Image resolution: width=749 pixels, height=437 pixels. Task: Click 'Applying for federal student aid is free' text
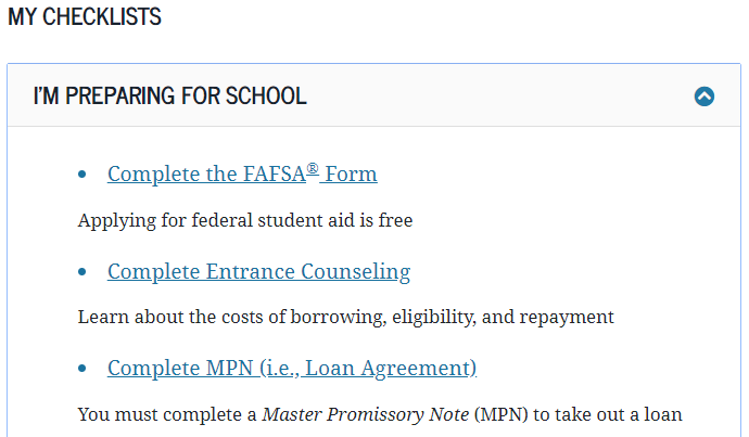[245, 221]
